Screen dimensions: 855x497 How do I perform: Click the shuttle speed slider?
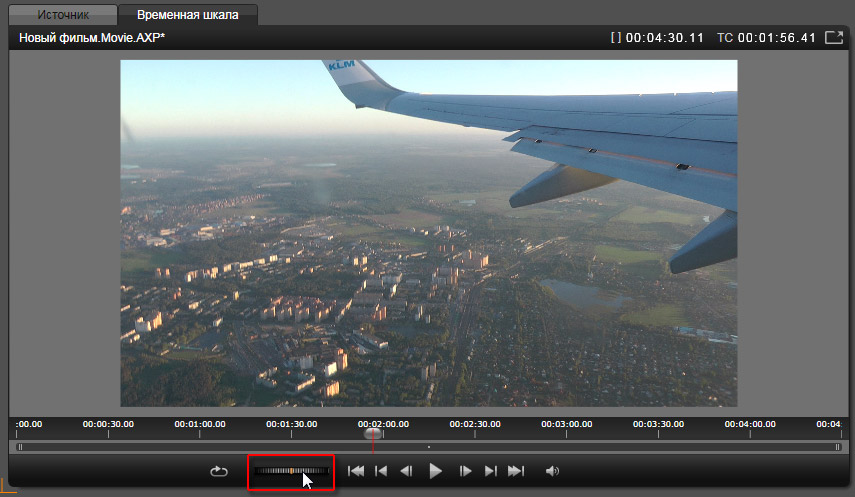(292, 471)
